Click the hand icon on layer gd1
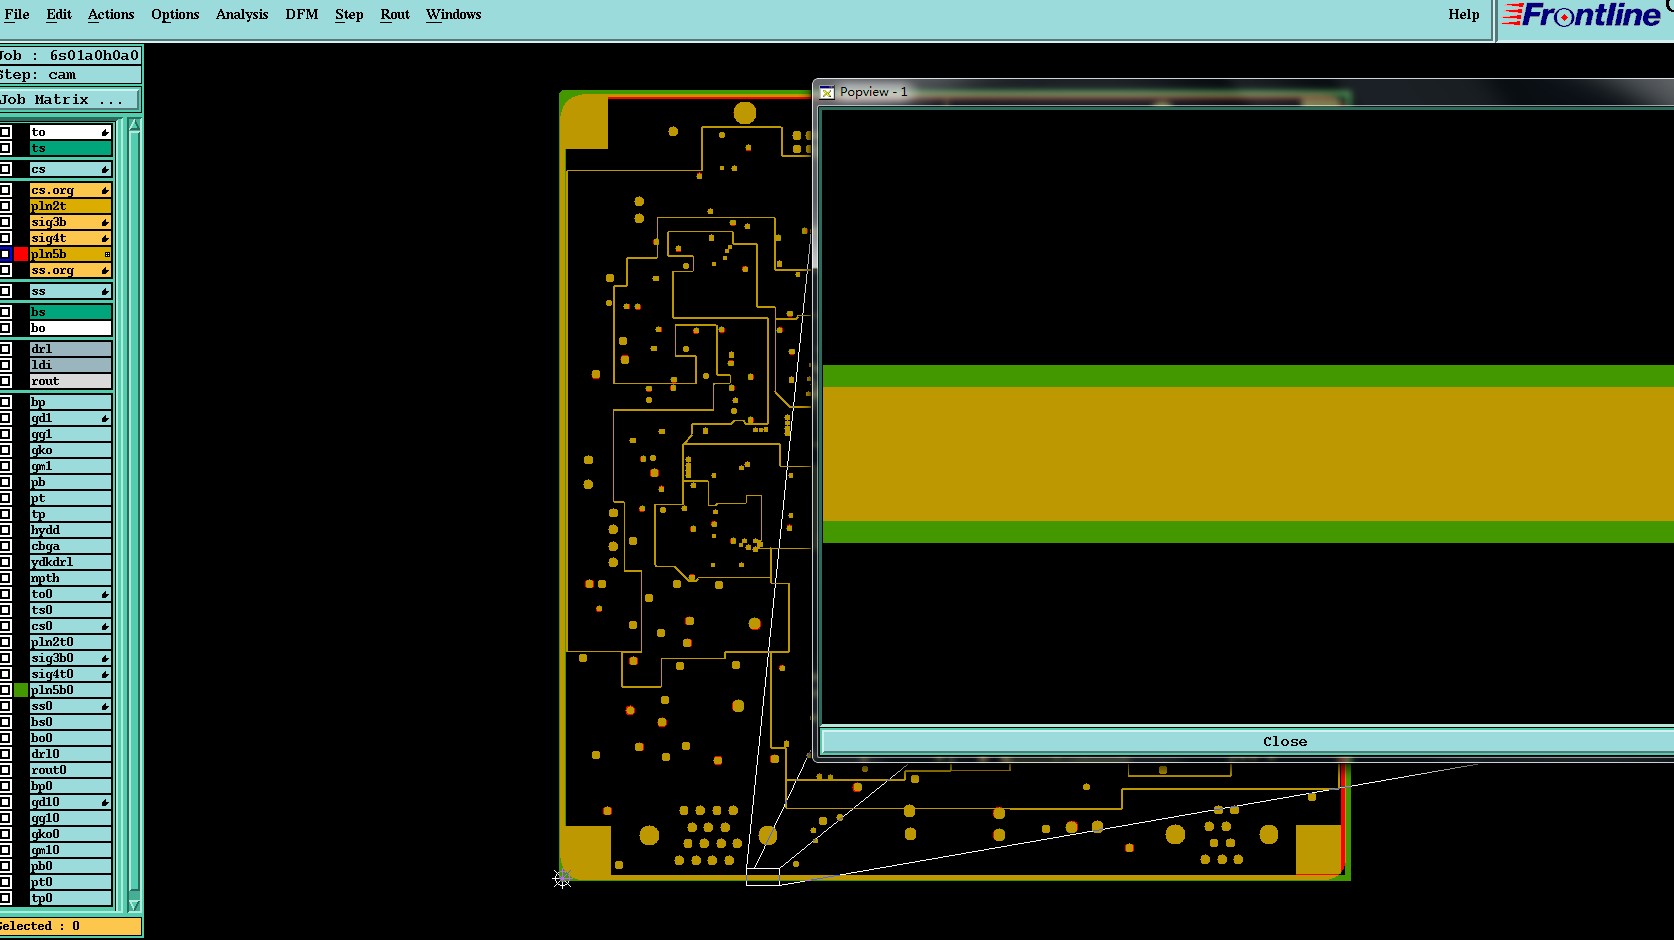This screenshot has height=940, width=1674. coord(105,418)
